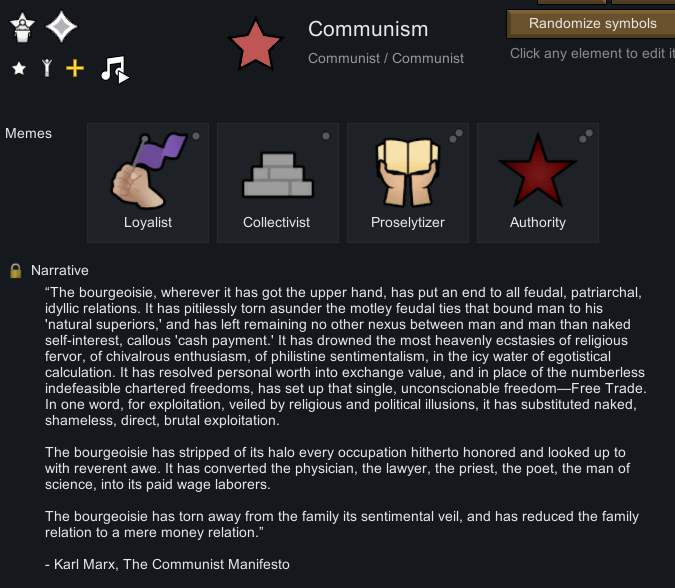Select the Collectivist meme card
The width and height of the screenshot is (675, 588).
click(x=277, y=183)
